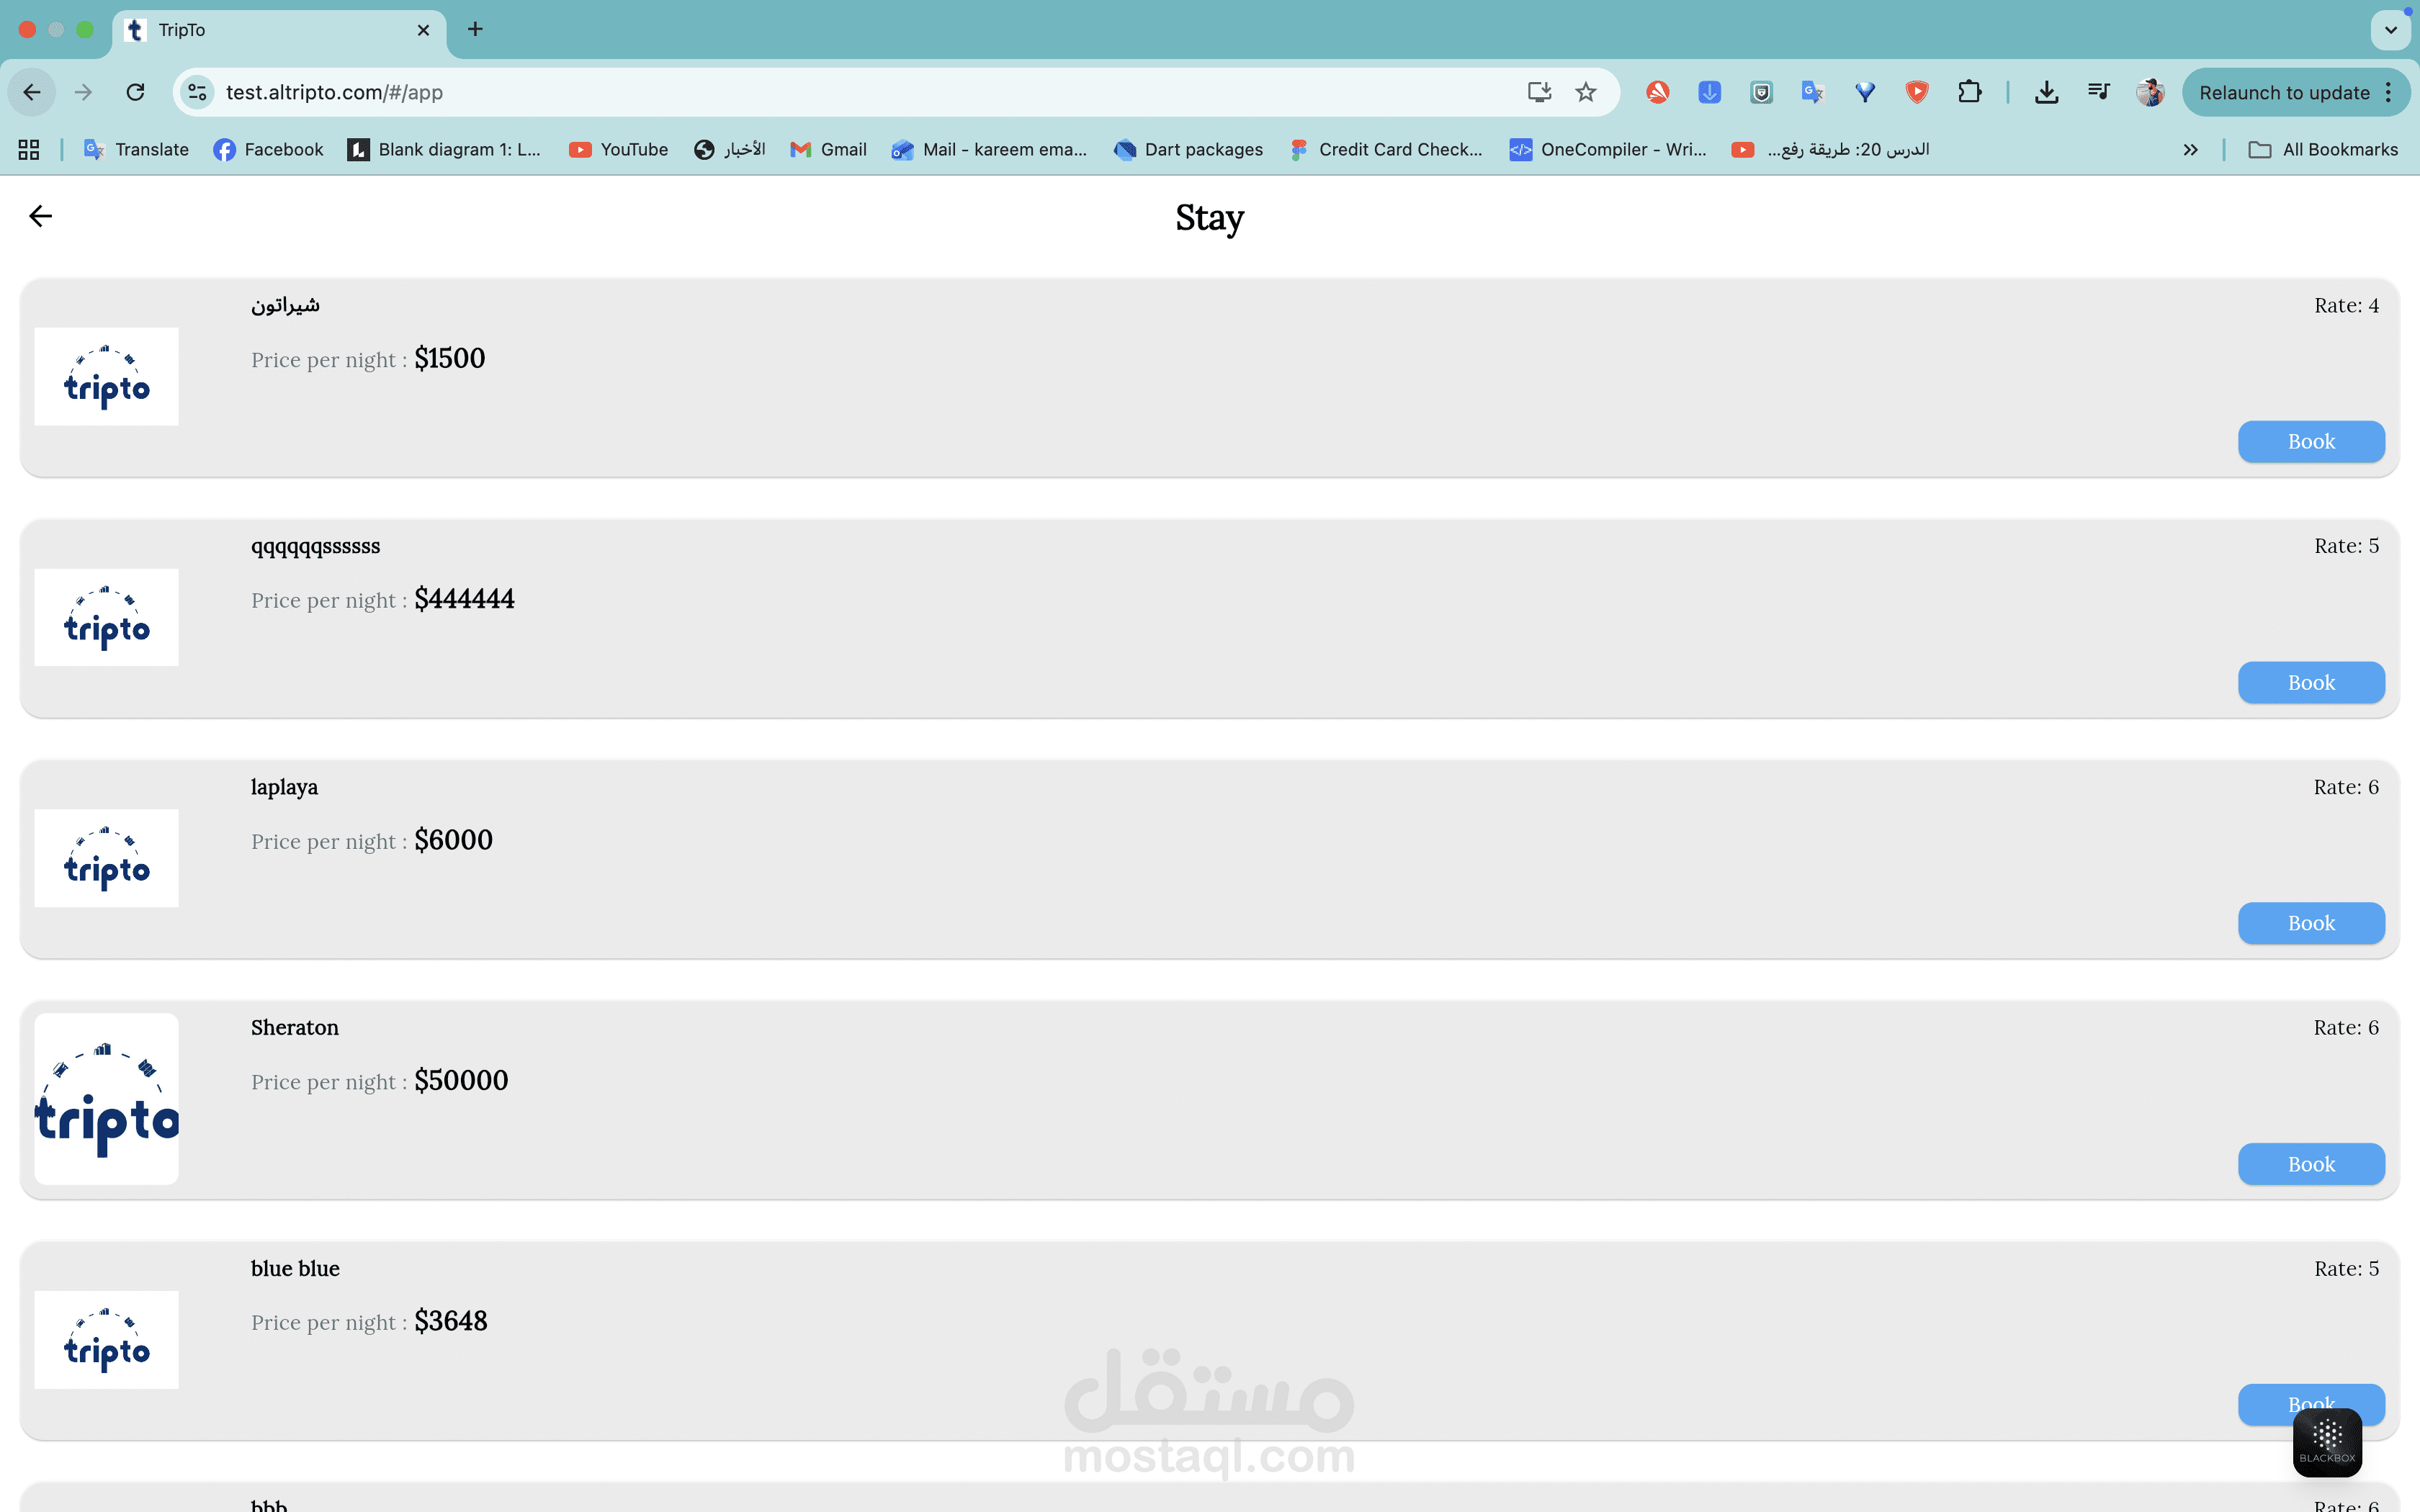Image resolution: width=2420 pixels, height=1512 pixels.
Task: Bookmark this page with star icon
Action: (1585, 92)
